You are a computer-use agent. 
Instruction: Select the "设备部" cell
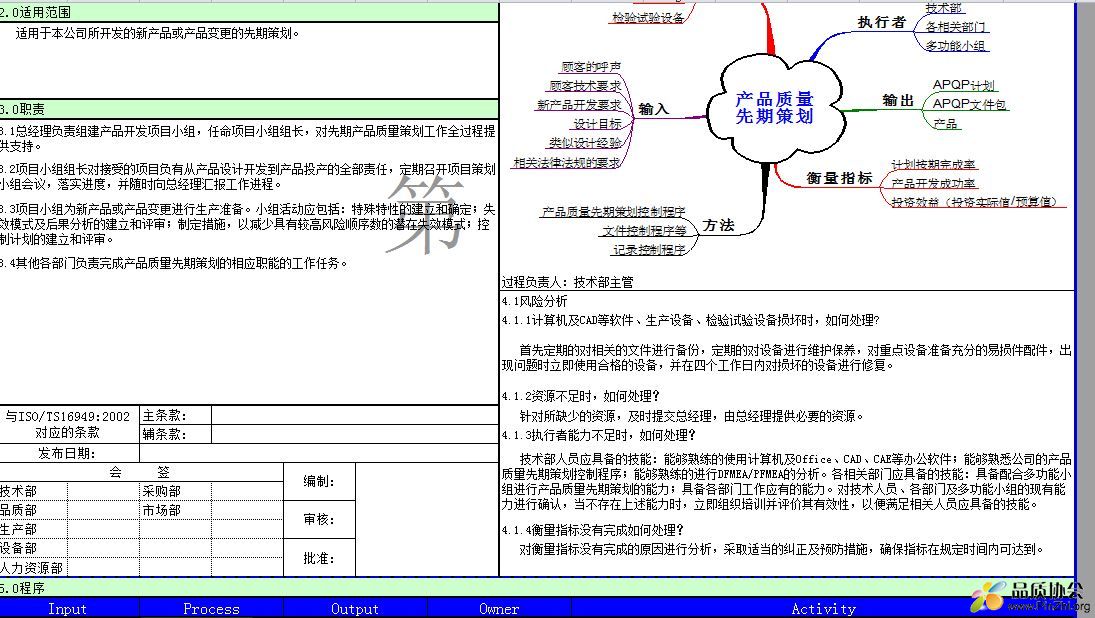(x=34, y=548)
